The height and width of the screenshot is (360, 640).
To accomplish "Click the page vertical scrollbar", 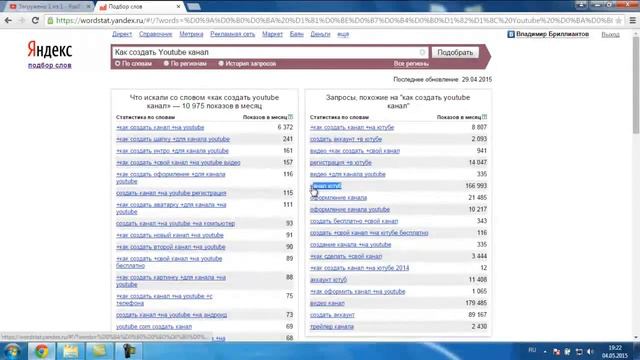I will (x=636, y=85).
